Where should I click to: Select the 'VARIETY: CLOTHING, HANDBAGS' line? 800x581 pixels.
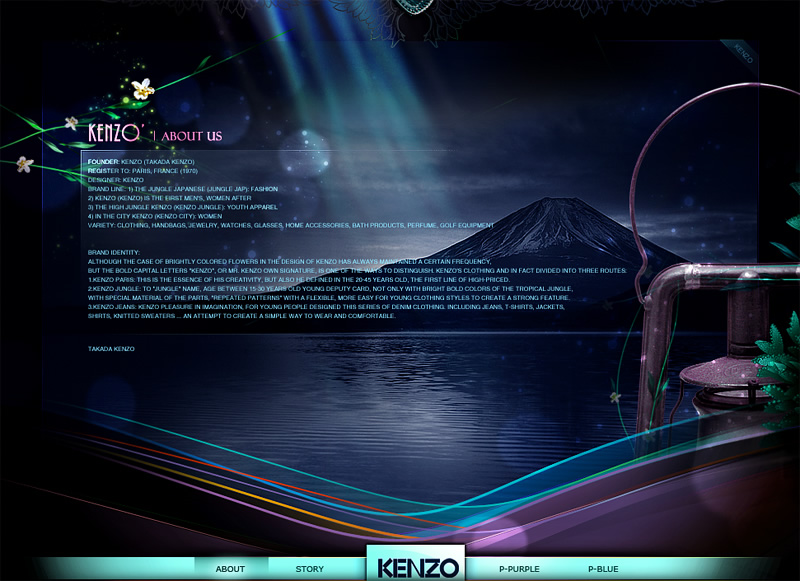pos(291,225)
